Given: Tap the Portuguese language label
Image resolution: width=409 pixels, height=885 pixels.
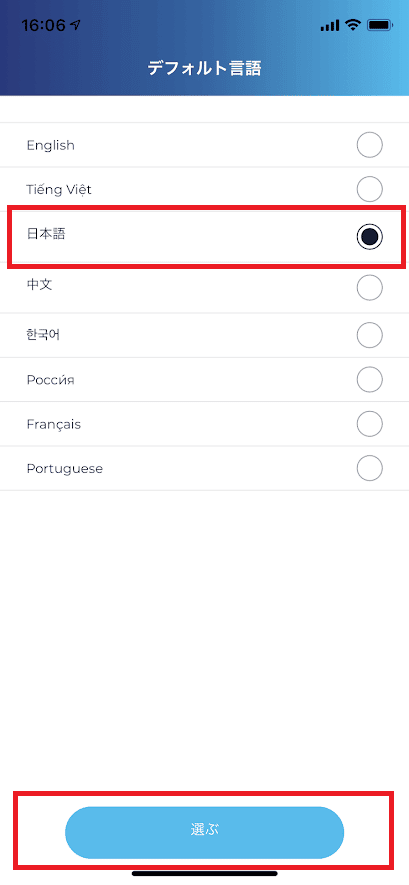Looking at the screenshot, I should [x=65, y=469].
